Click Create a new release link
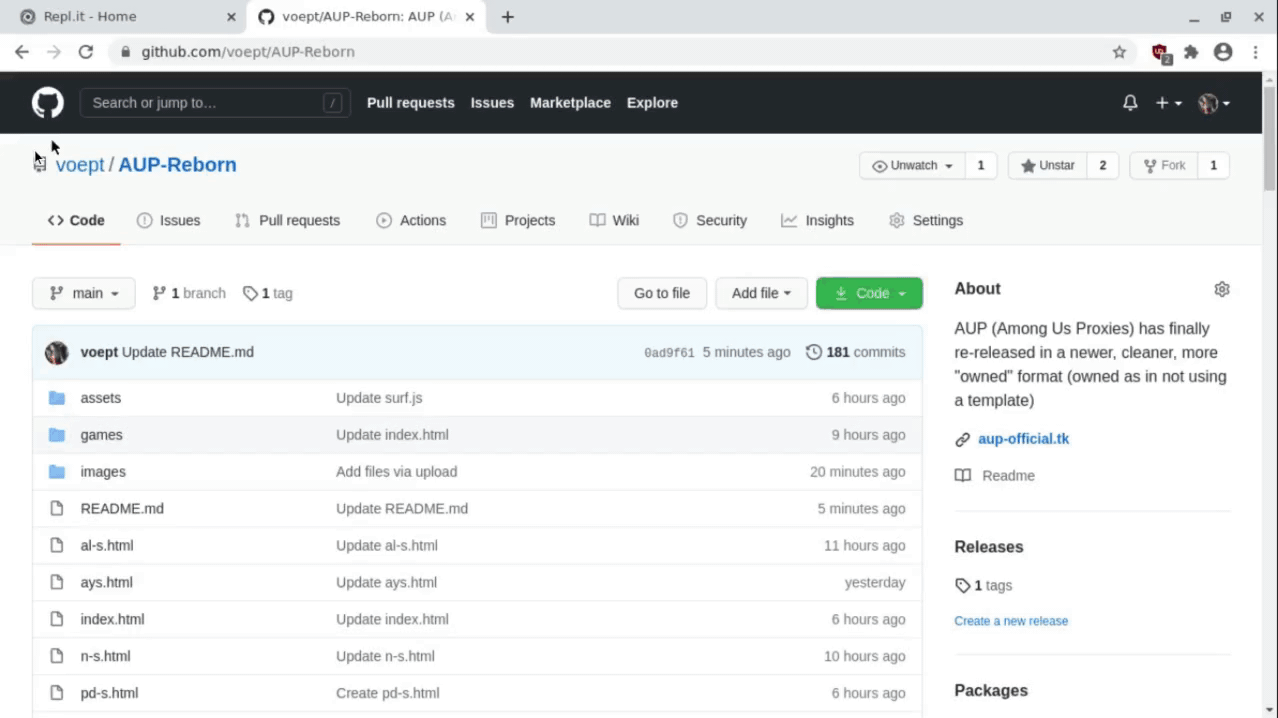The image size is (1278, 718). (1011, 621)
